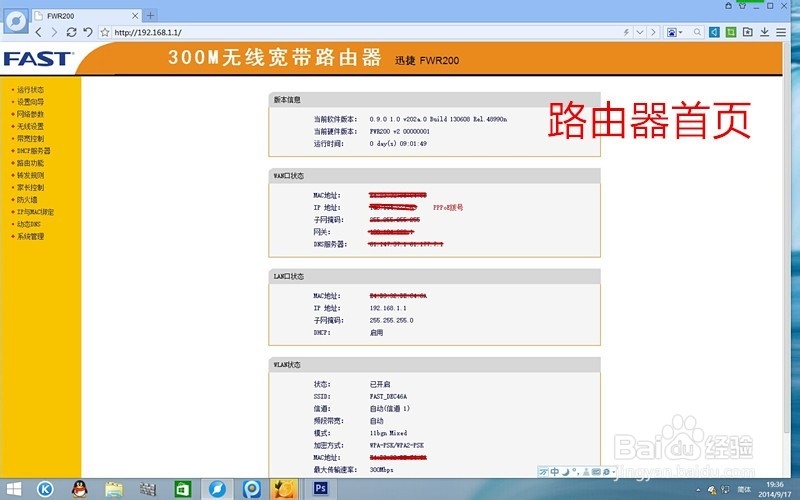The image size is (800, 500).
Task: Click the runtime 0 day(s) 09:01:49
Action: (398, 144)
